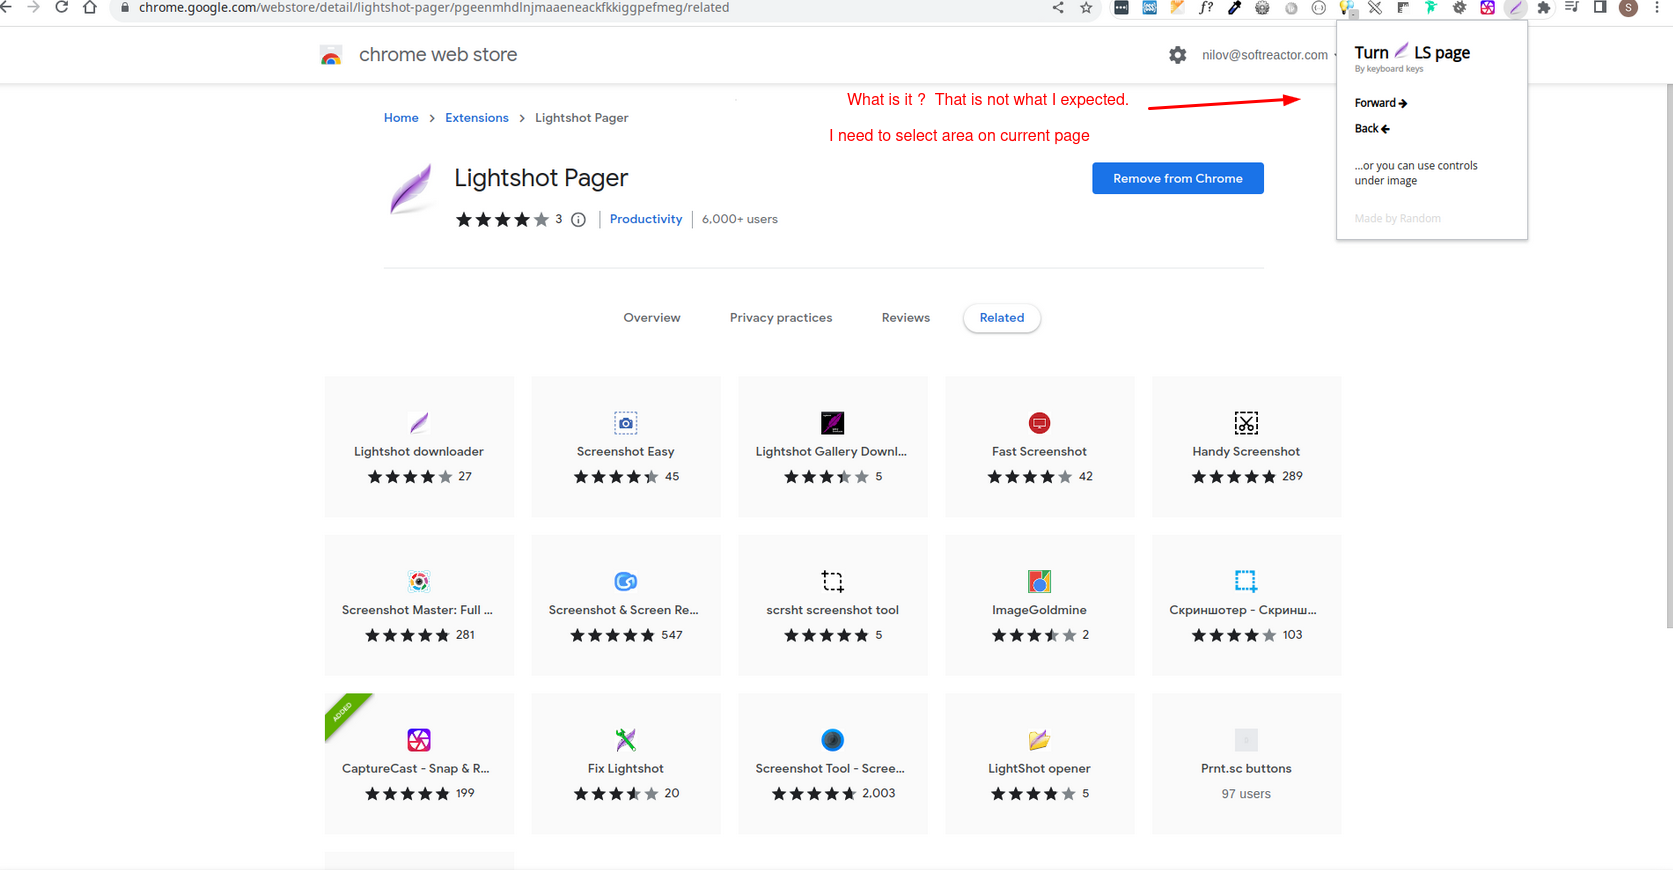Open the Lightshot downloader extension card

coord(419,447)
